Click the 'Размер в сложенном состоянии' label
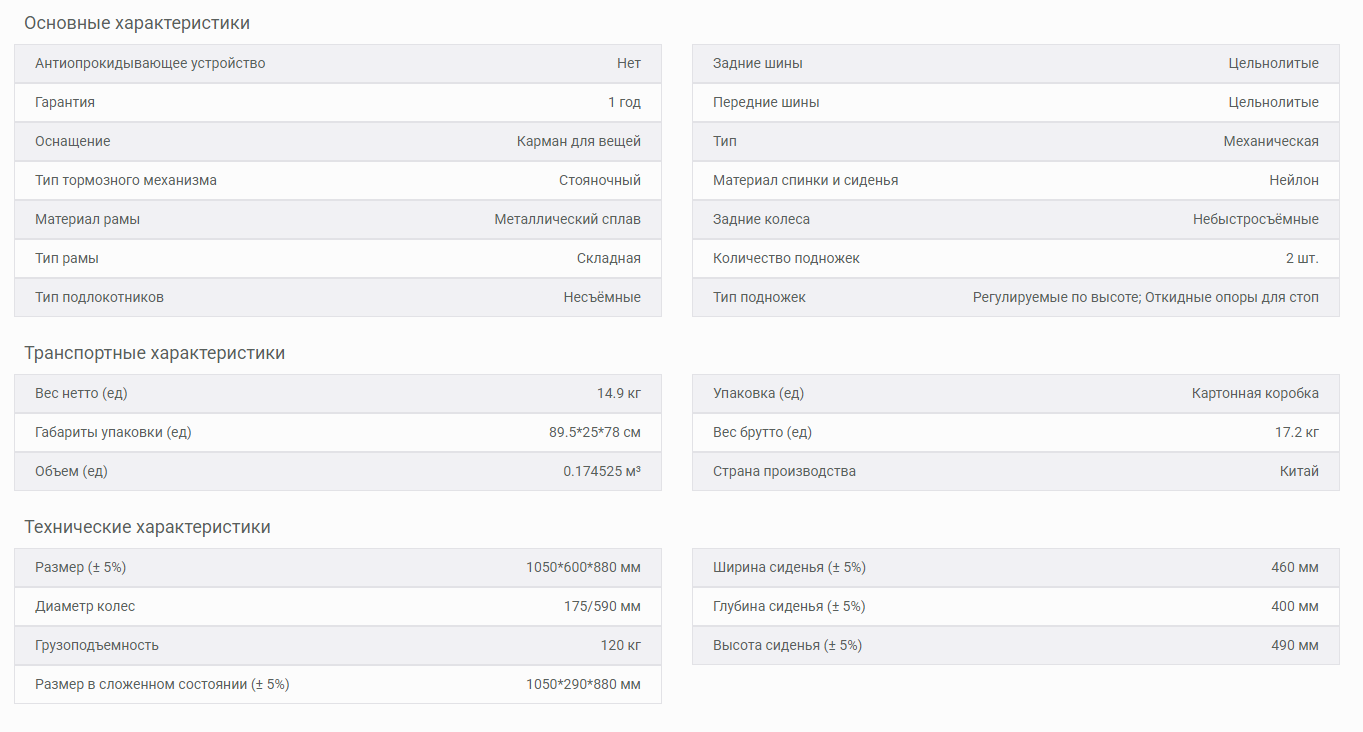Image resolution: width=1363 pixels, height=732 pixels. pyautogui.click(x=162, y=684)
